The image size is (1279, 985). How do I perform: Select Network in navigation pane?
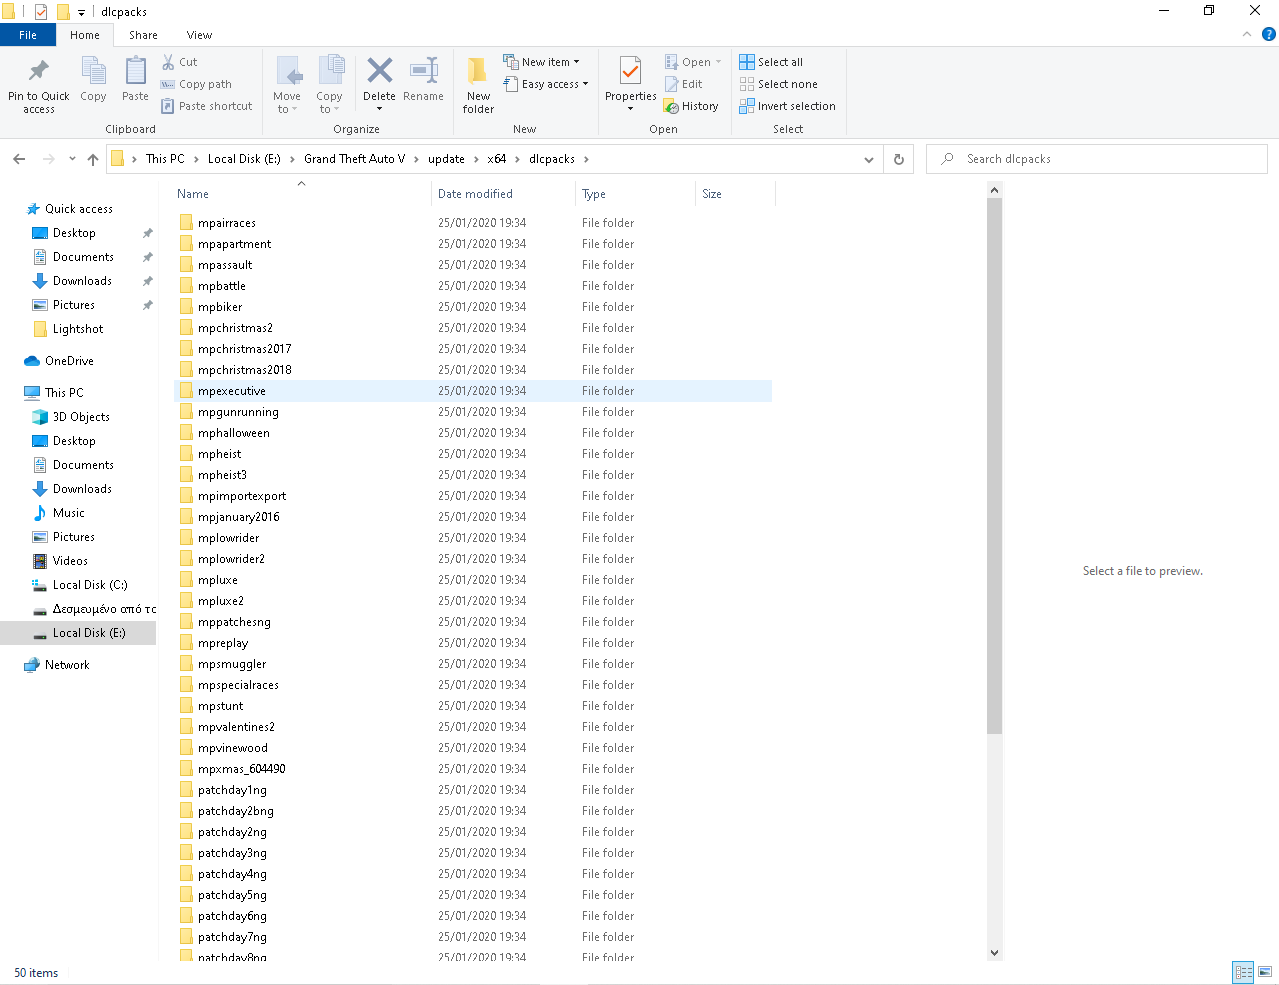pyautogui.click(x=67, y=665)
